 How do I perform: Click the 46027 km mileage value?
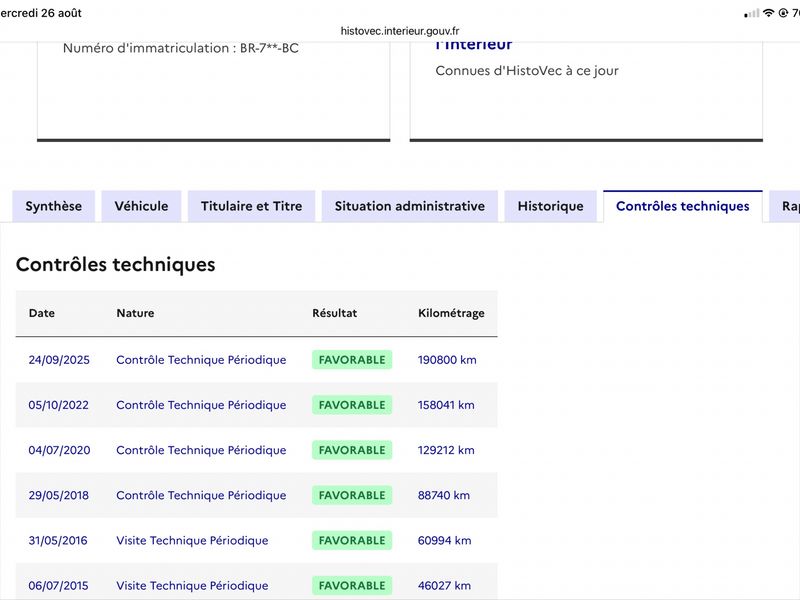pos(444,586)
